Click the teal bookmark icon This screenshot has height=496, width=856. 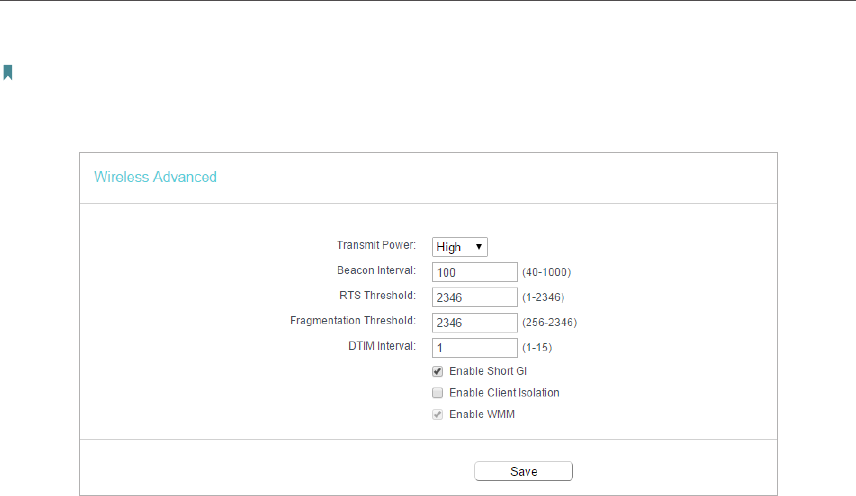pos(8,72)
